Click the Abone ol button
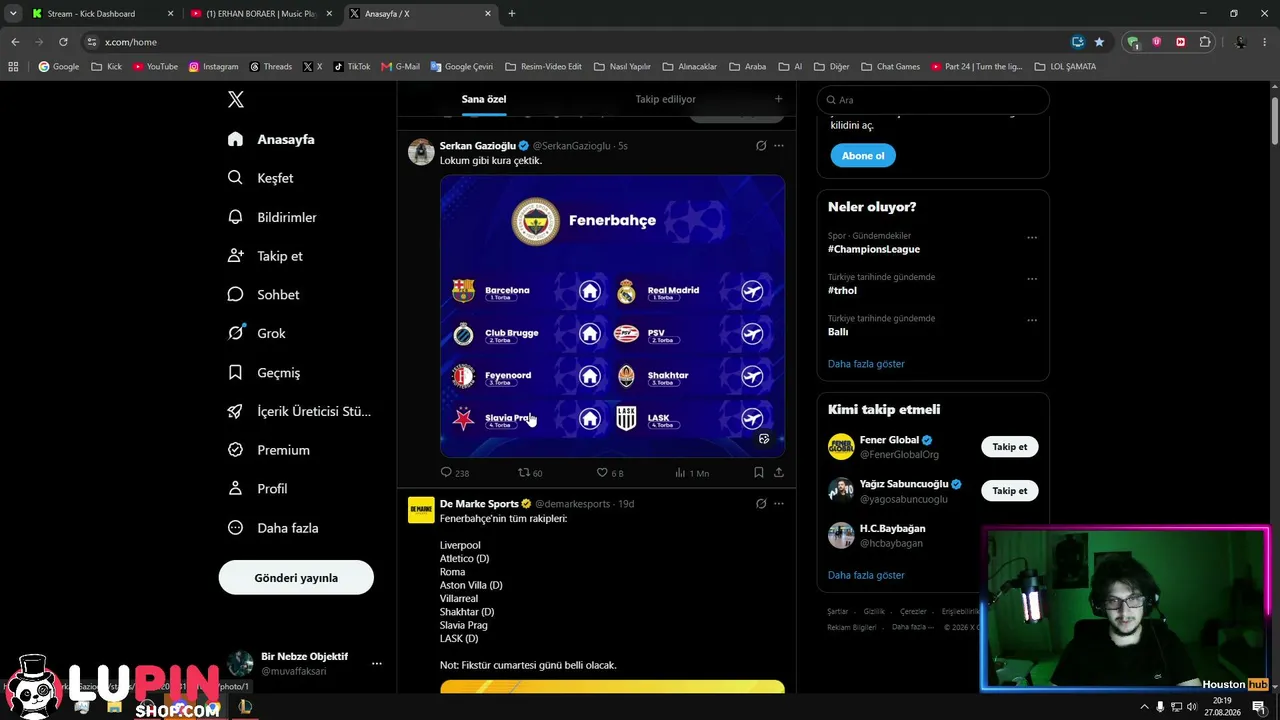 click(x=863, y=156)
